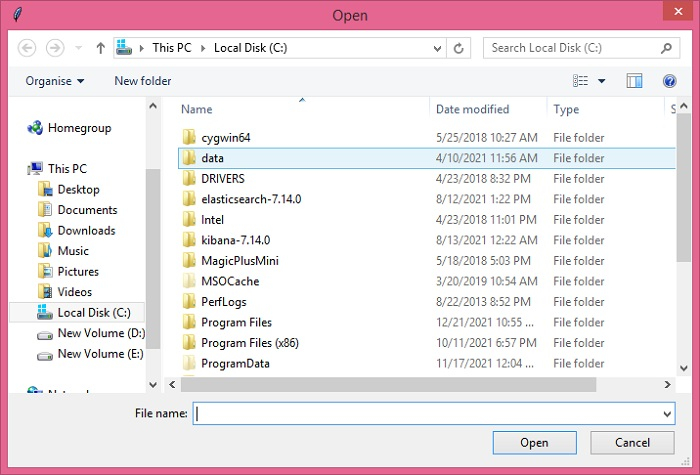Image resolution: width=700 pixels, height=475 pixels.
Task: Open the more view options dropdown
Action: point(601,81)
